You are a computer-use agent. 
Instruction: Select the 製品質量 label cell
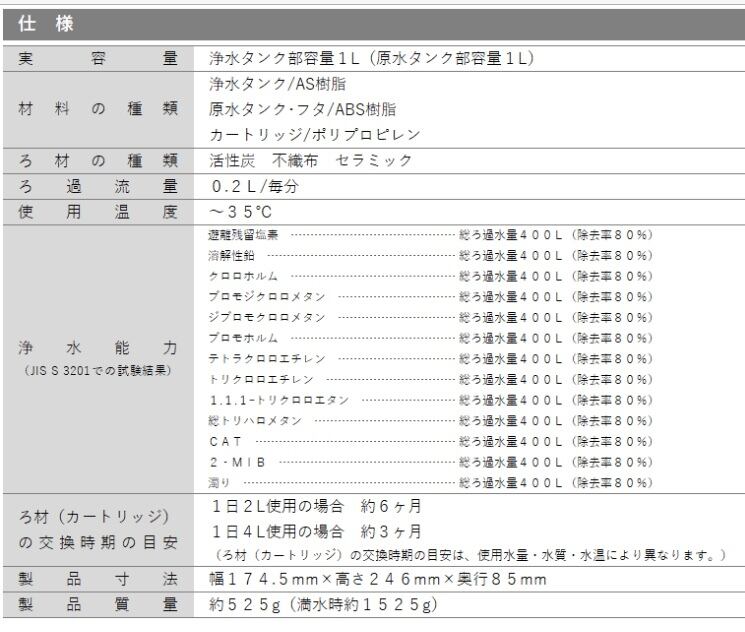(98, 605)
